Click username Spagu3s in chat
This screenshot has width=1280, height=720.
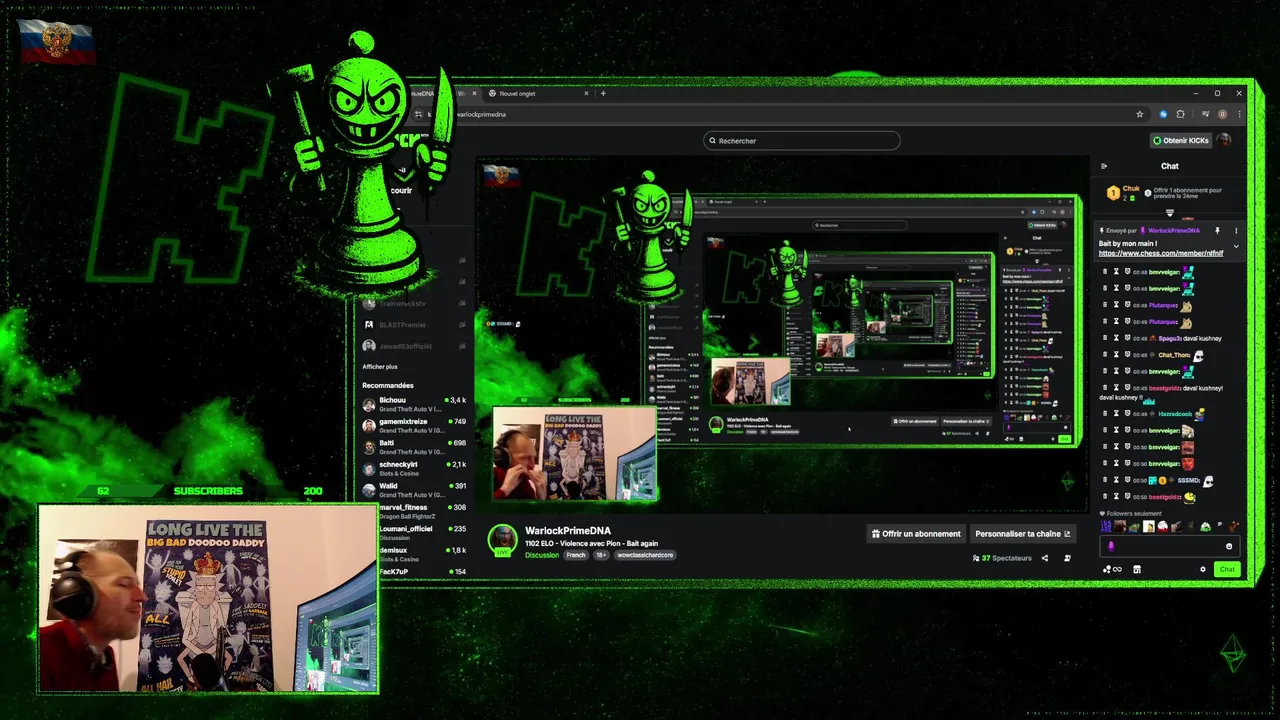[x=1170, y=338]
